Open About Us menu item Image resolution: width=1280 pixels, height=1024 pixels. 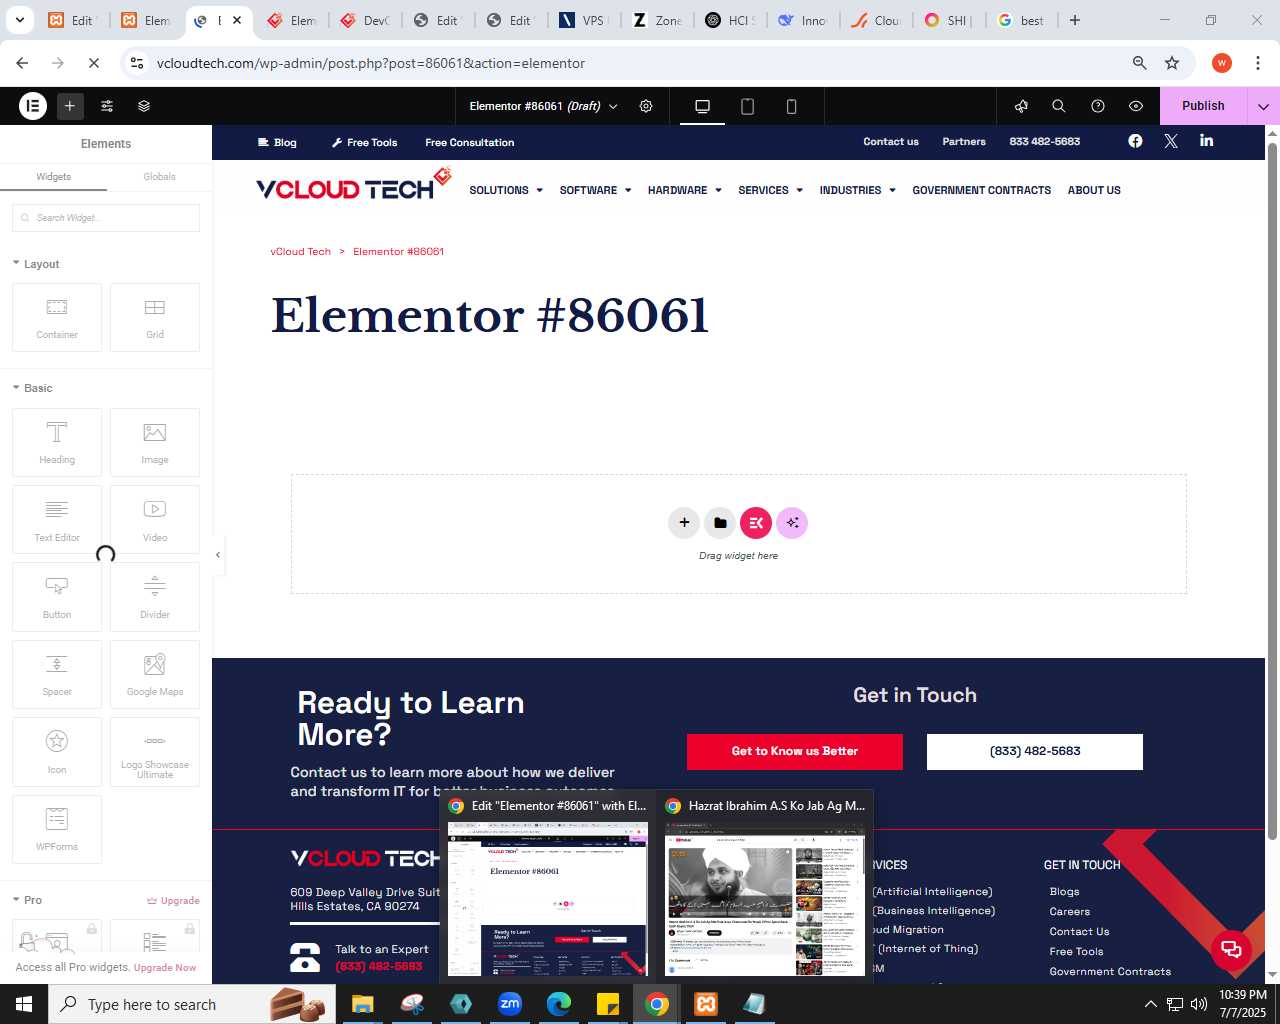[x=1094, y=190]
